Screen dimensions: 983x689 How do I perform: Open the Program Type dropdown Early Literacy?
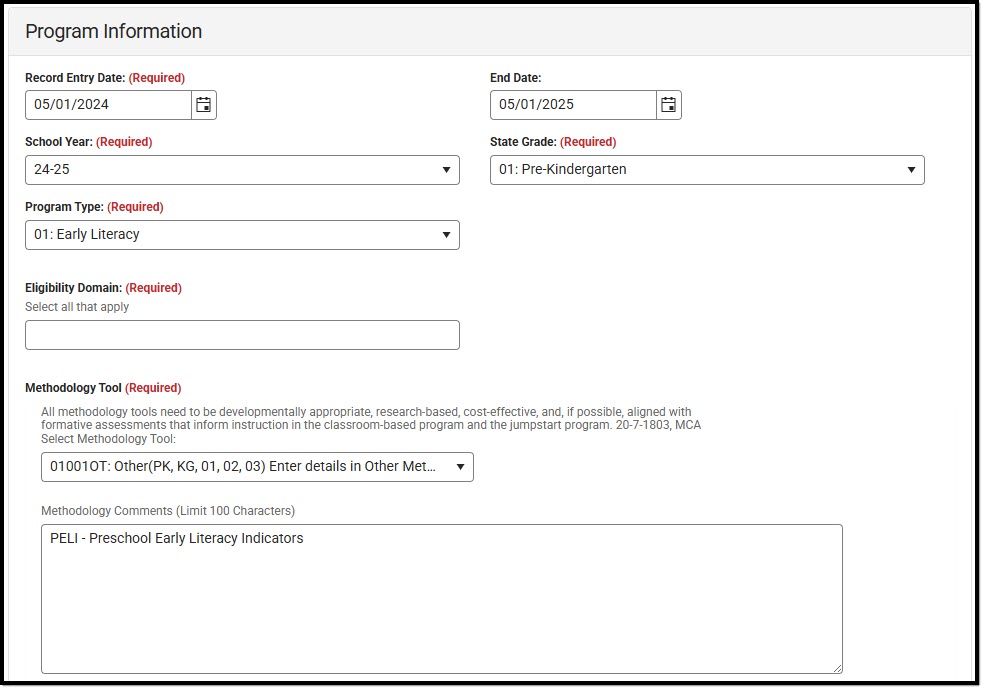(243, 235)
